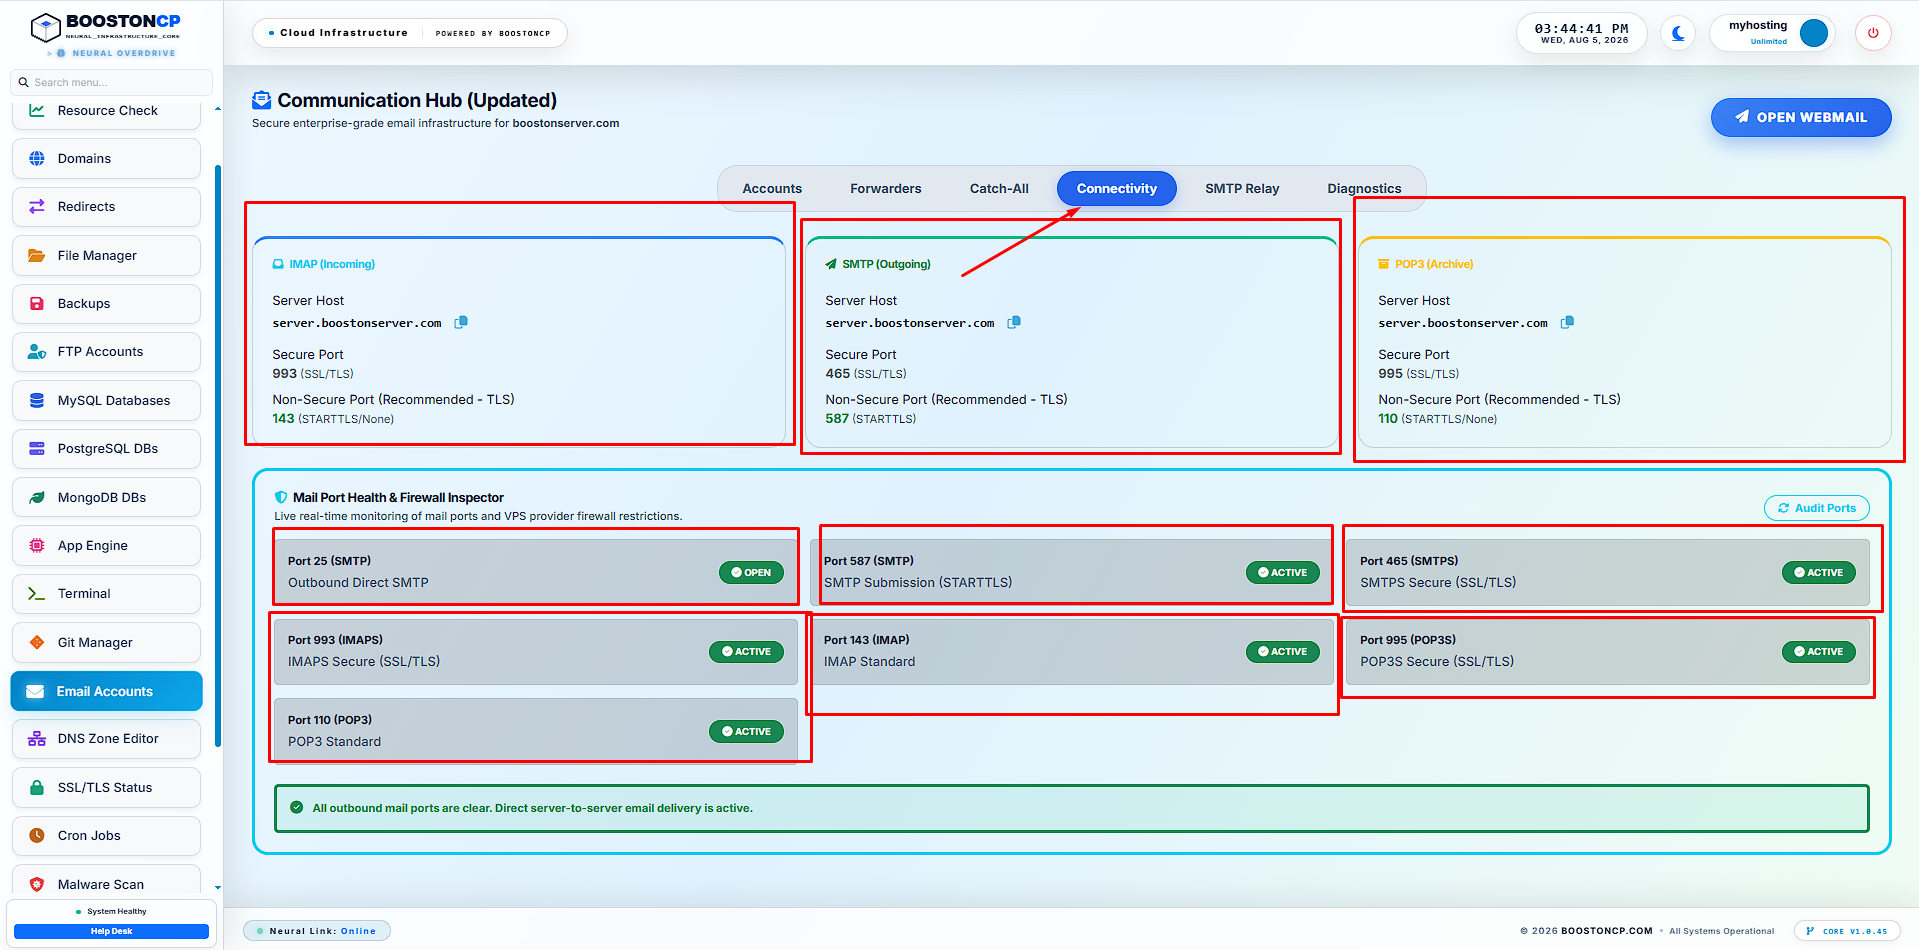Click the sidebar scroll-down arrow
The height and width of the screenshot is (950, 1919).
pos(218,887)
